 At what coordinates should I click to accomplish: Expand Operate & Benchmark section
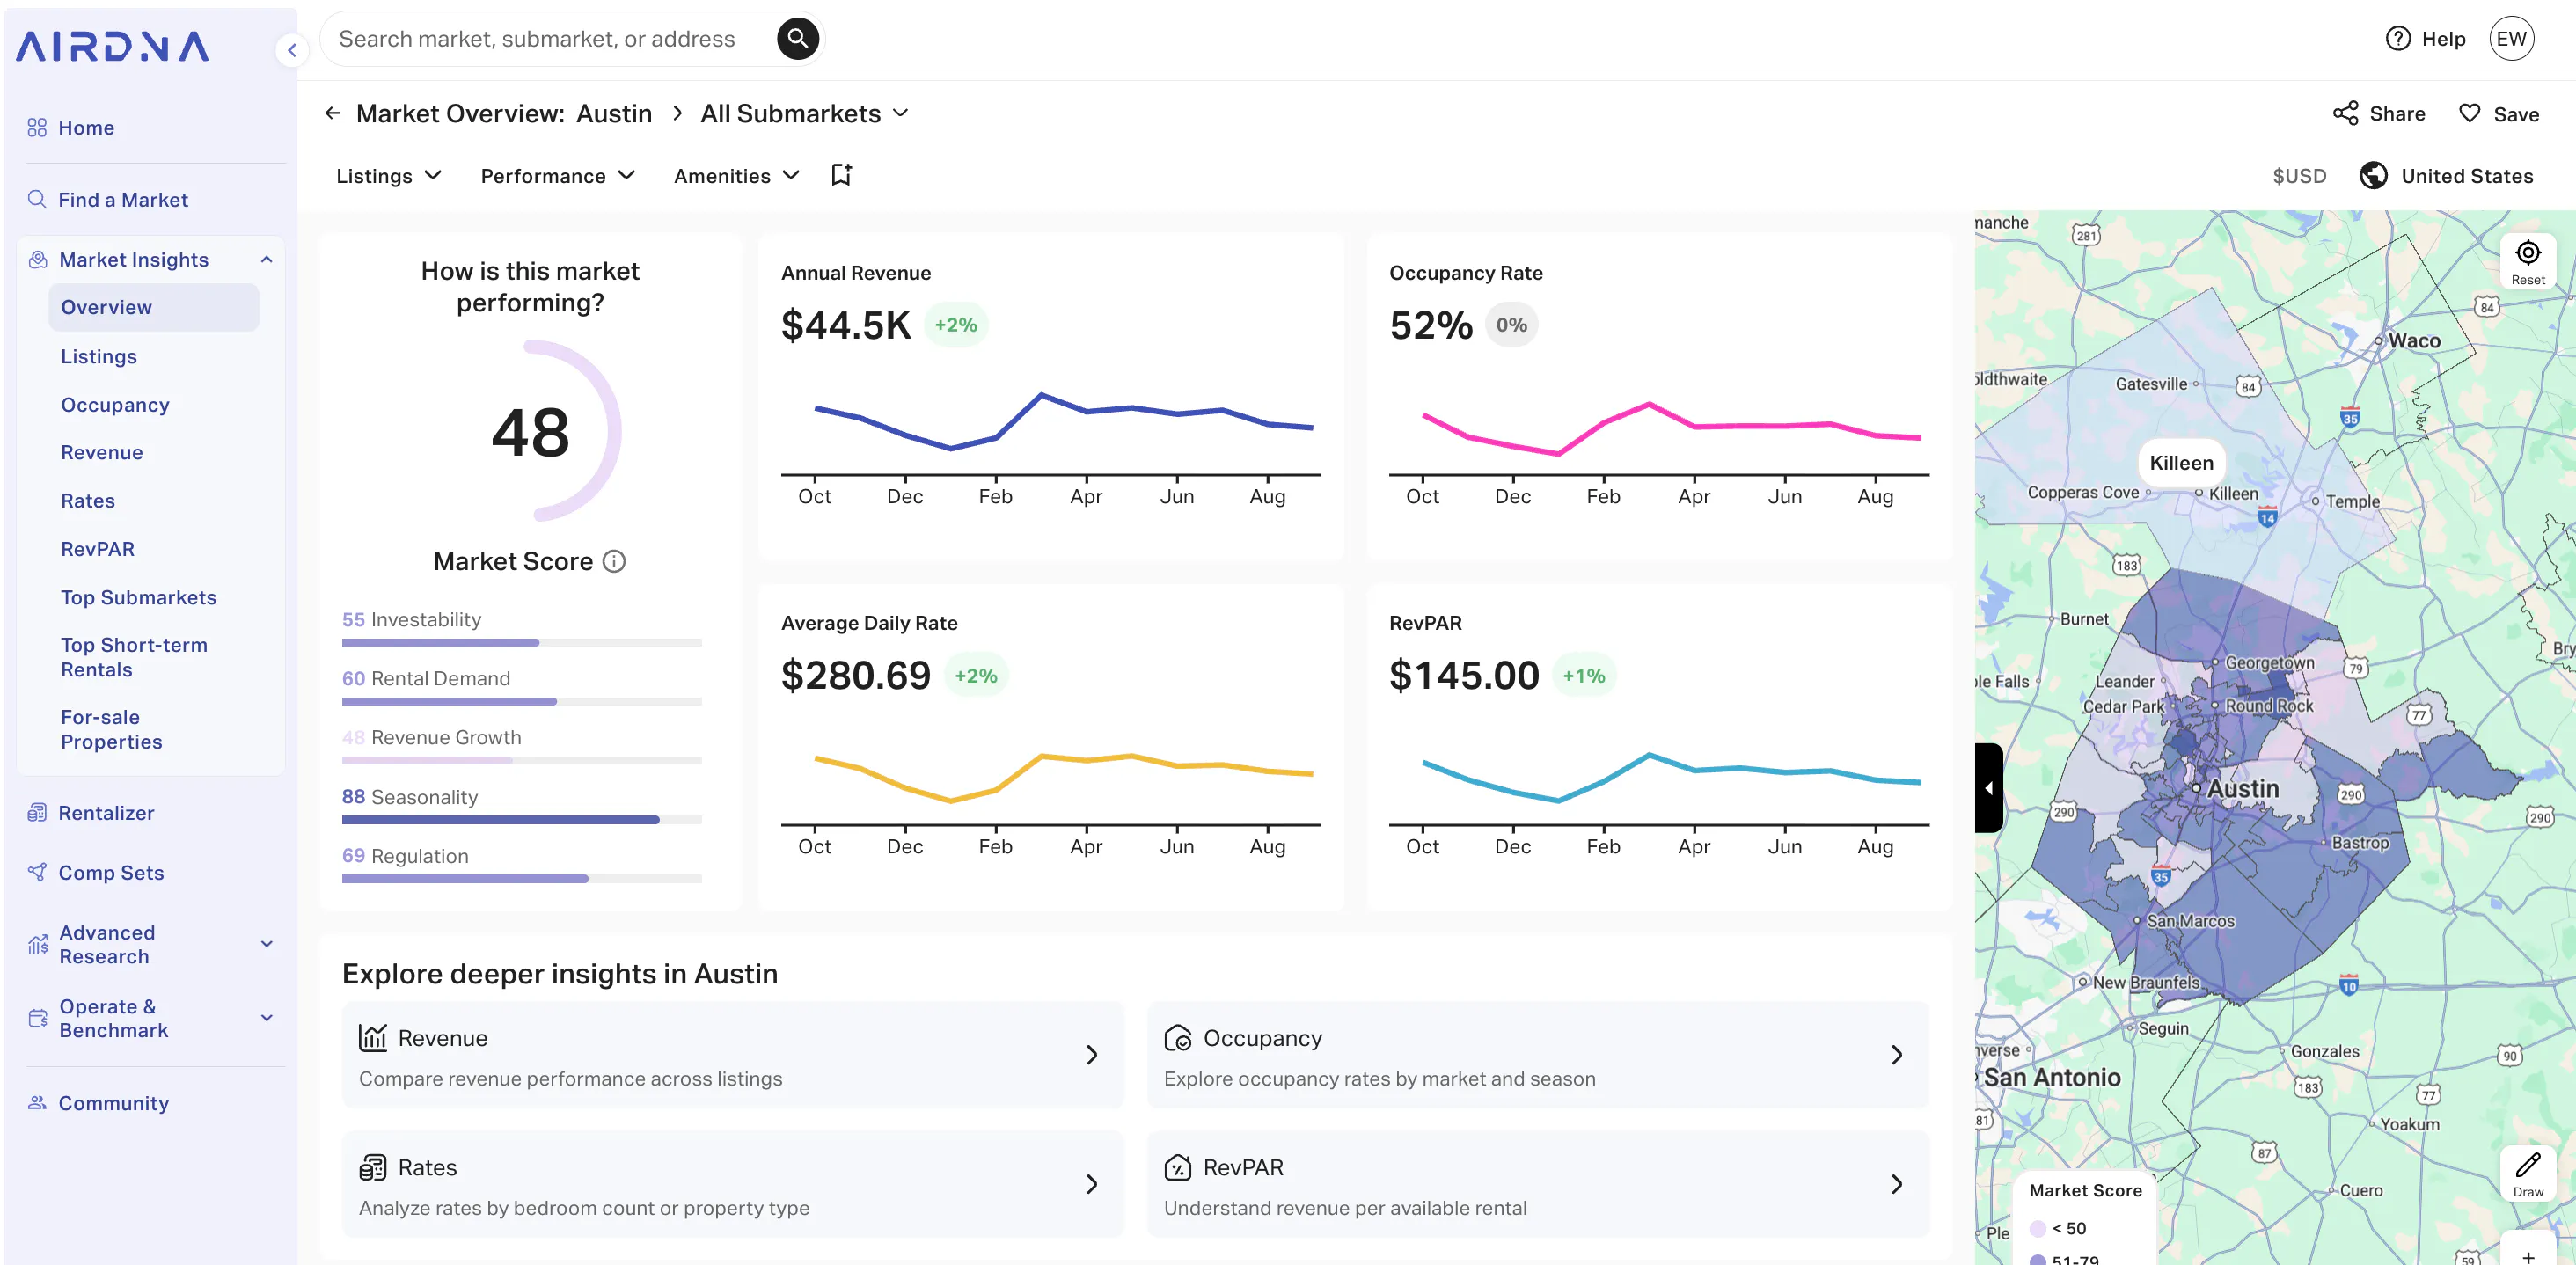click(266, 1018)
